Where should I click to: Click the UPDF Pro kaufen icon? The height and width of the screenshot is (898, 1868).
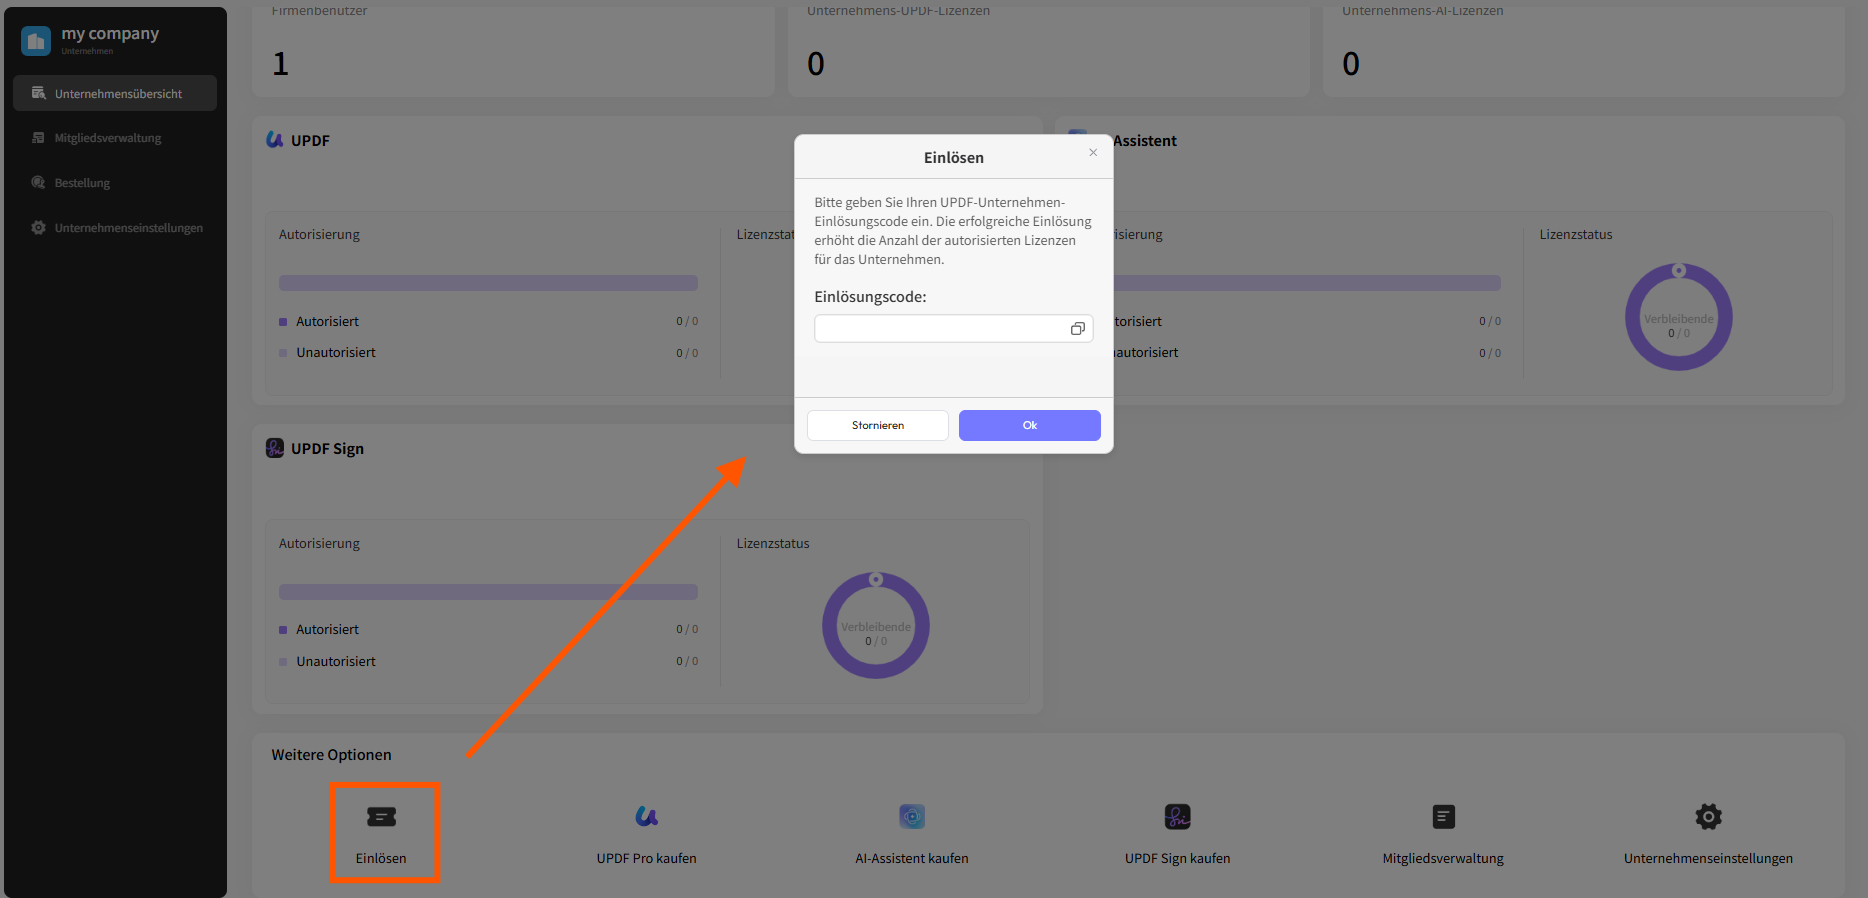tap(647, 817)
